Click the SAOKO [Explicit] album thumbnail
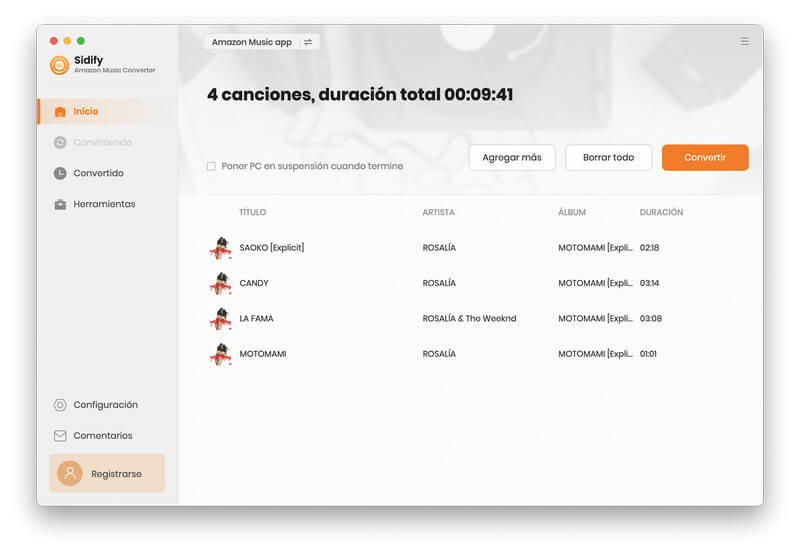Image resolution: width=800 pixels, height=554 pixels. (x=220, y=248)
